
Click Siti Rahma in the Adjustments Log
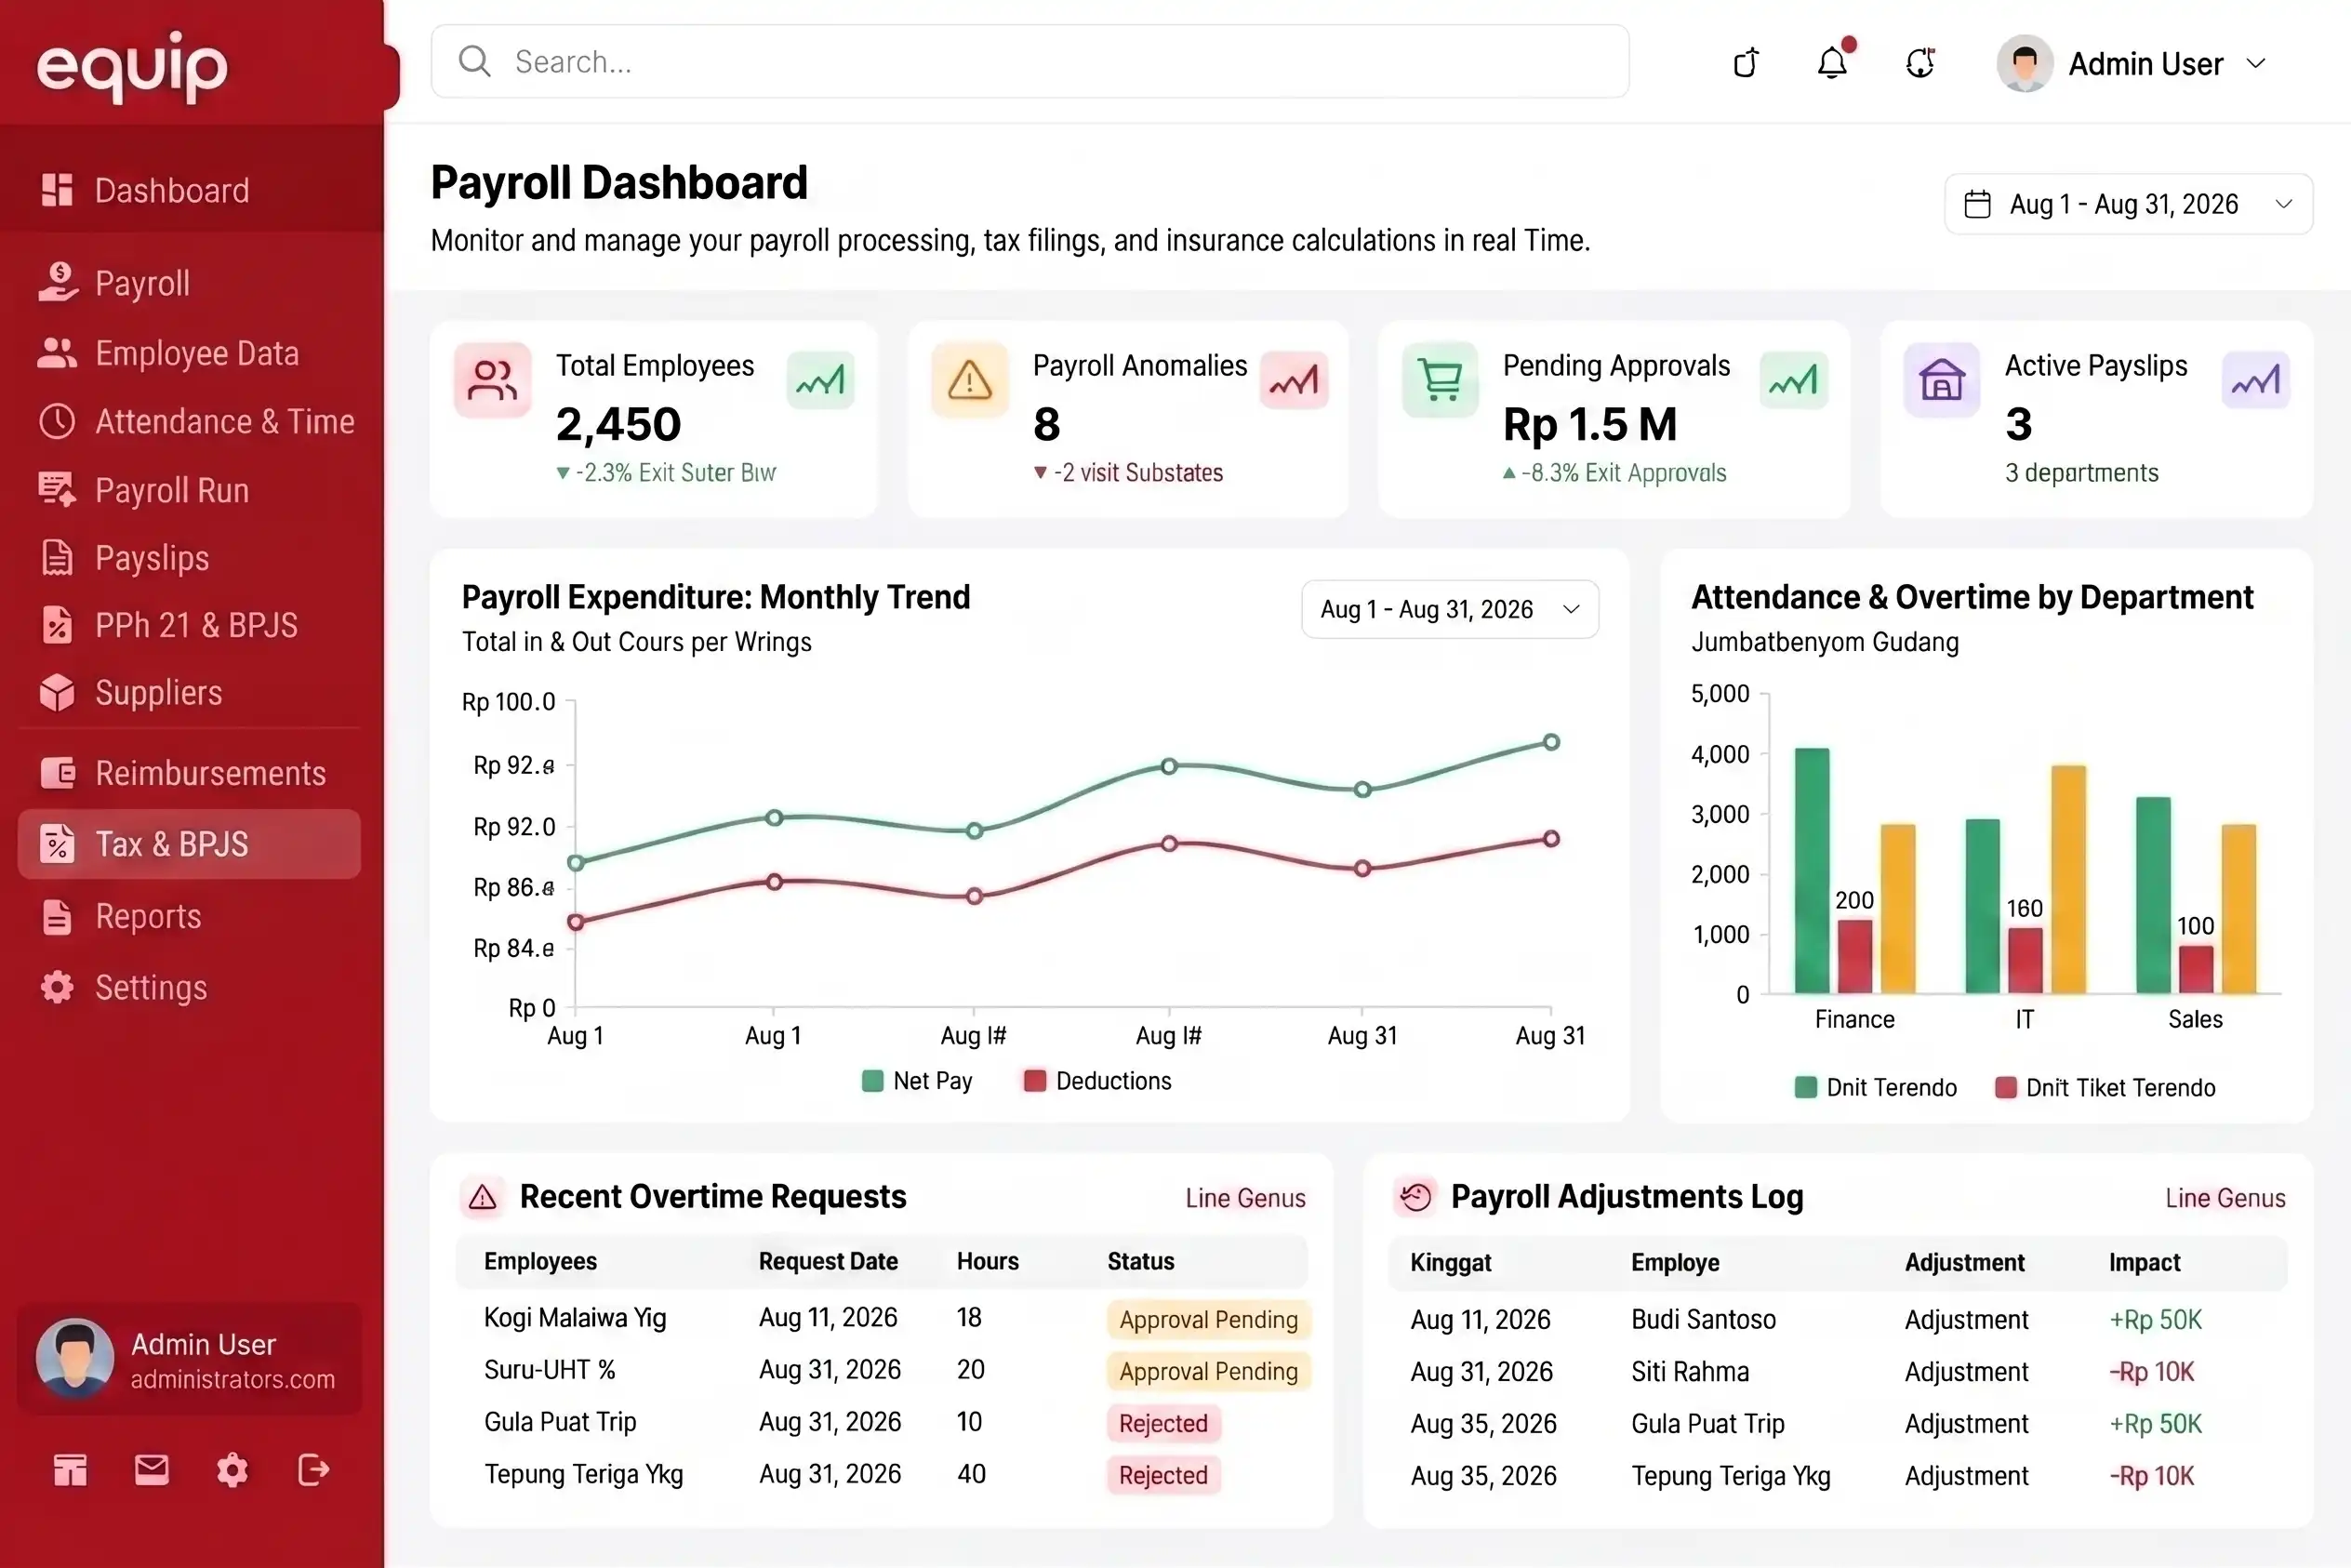[1690, 1372]
